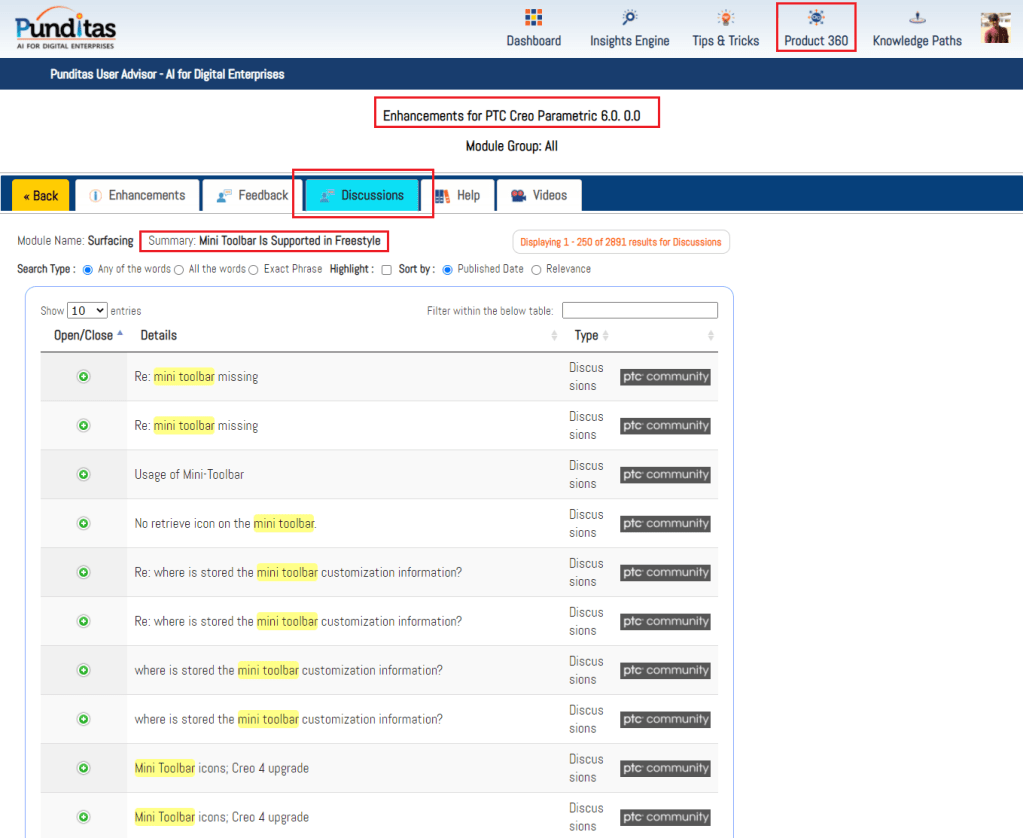Select 'Exact Phrase' search type
Image resolution: width=1023 pixels, height=838 pixels.
point(254,269)
